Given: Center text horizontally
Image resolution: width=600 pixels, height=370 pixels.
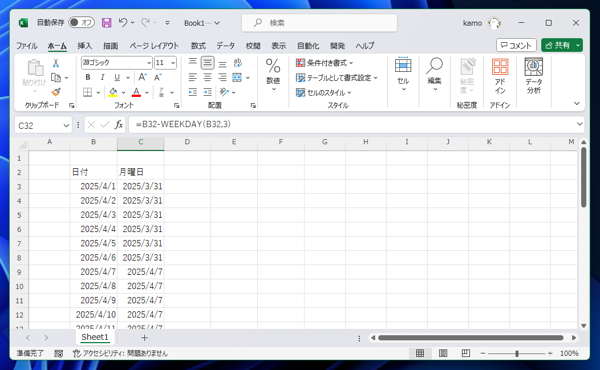Looking at the screenshot, I should coord(207,78).
